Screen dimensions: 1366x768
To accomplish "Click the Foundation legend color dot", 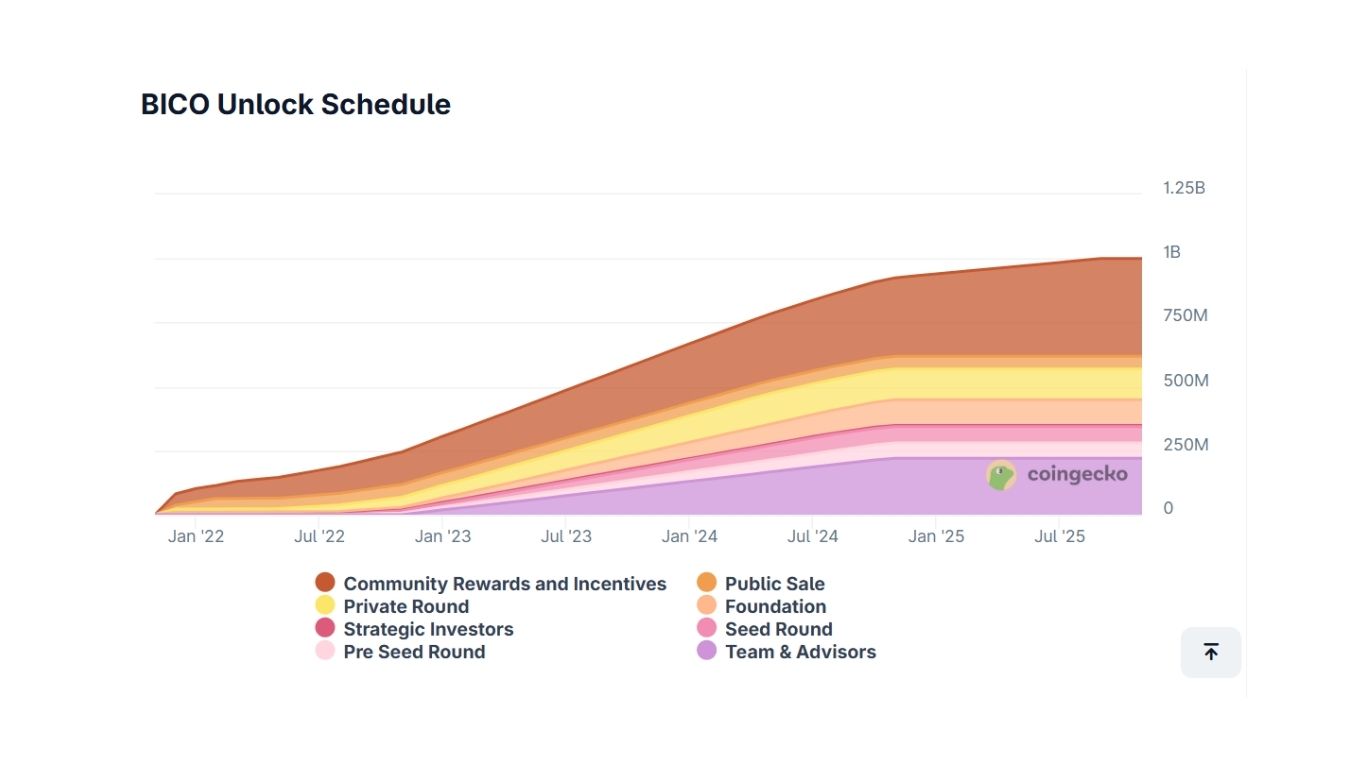I will click(x=707, y=606).
